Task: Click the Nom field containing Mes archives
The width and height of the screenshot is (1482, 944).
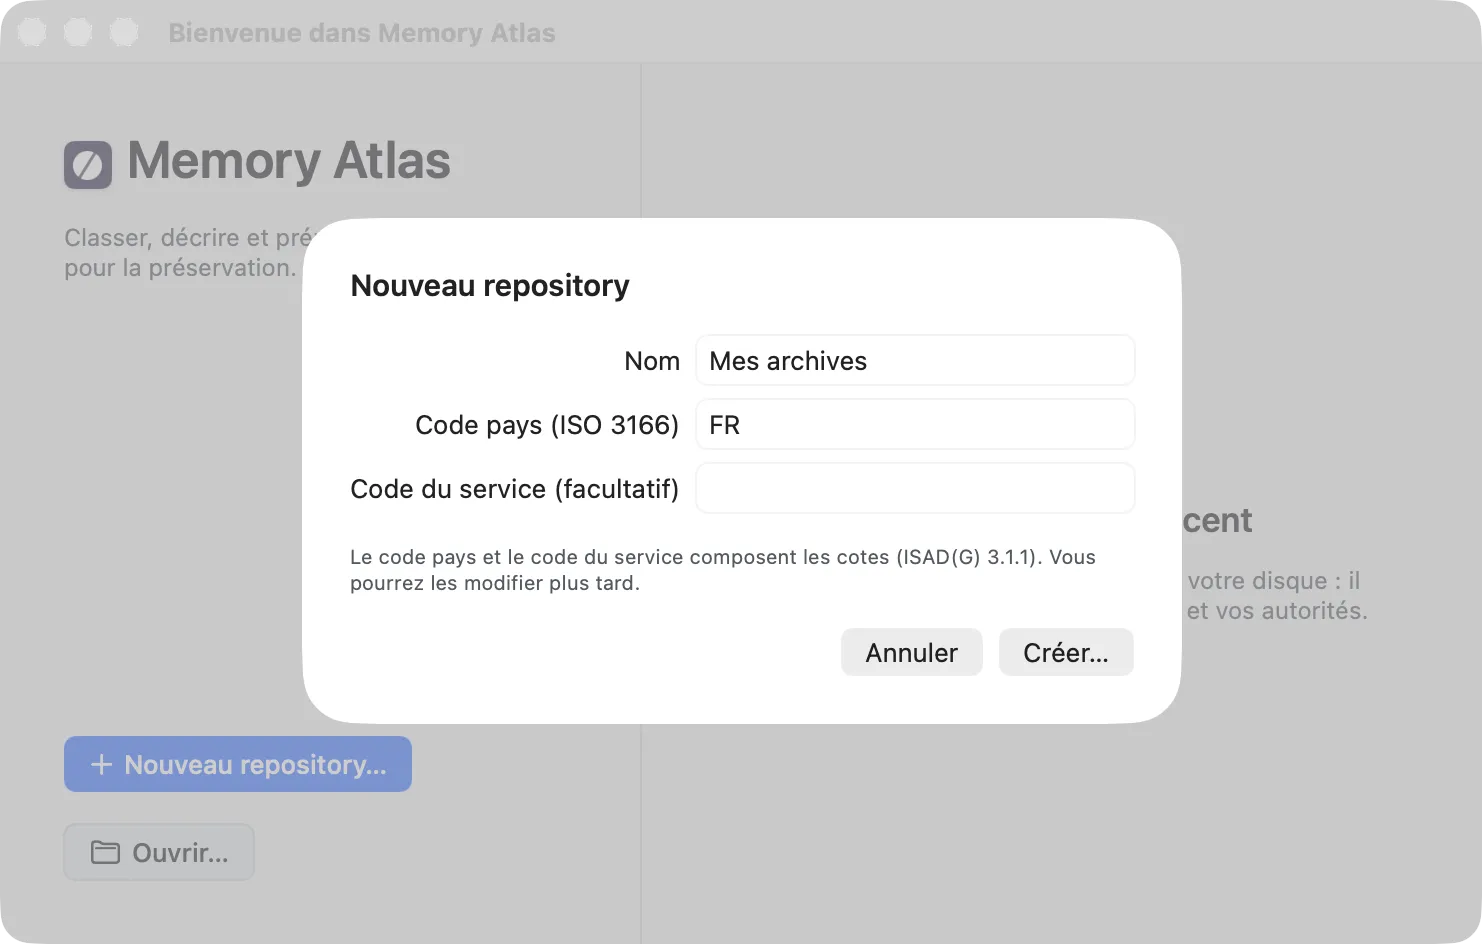Action: pos(915,360)
